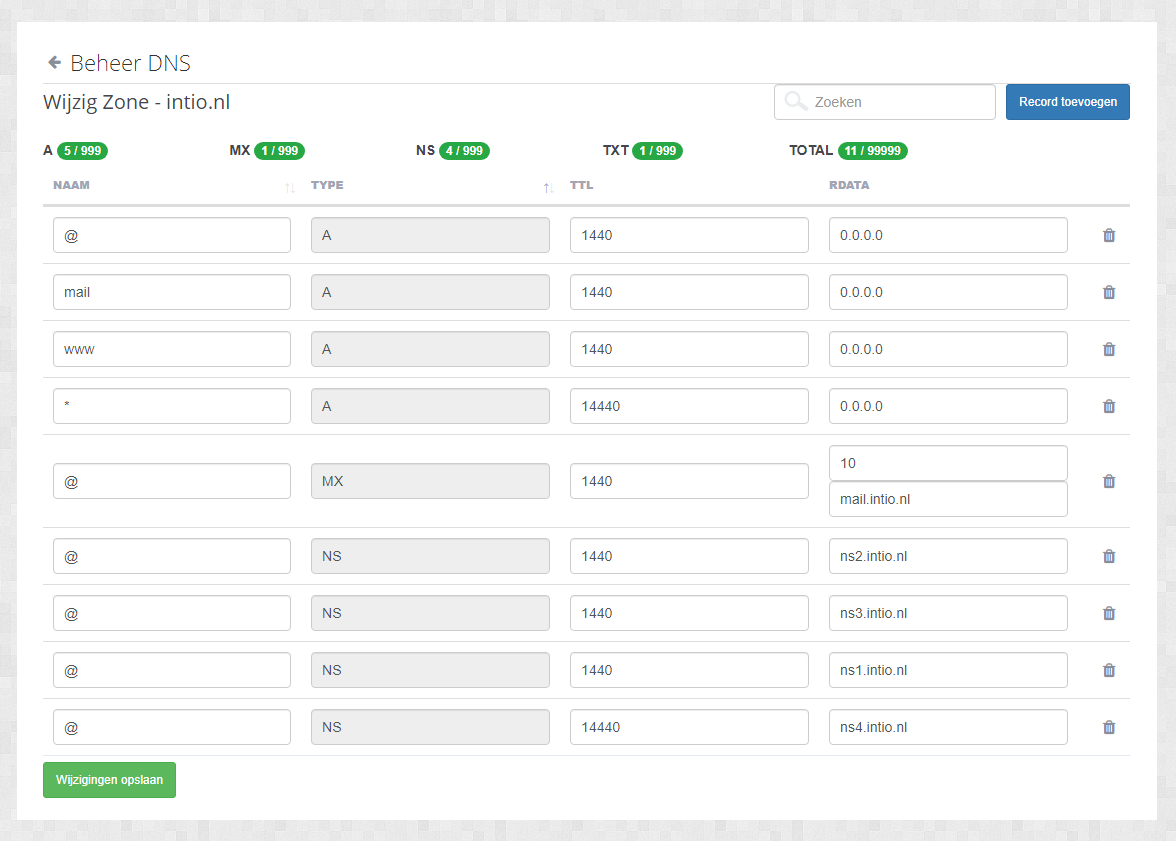Image resolution: width=1176 pixels, height=841 pixels.
Task: Delete the www A record
Action: 1108,350
